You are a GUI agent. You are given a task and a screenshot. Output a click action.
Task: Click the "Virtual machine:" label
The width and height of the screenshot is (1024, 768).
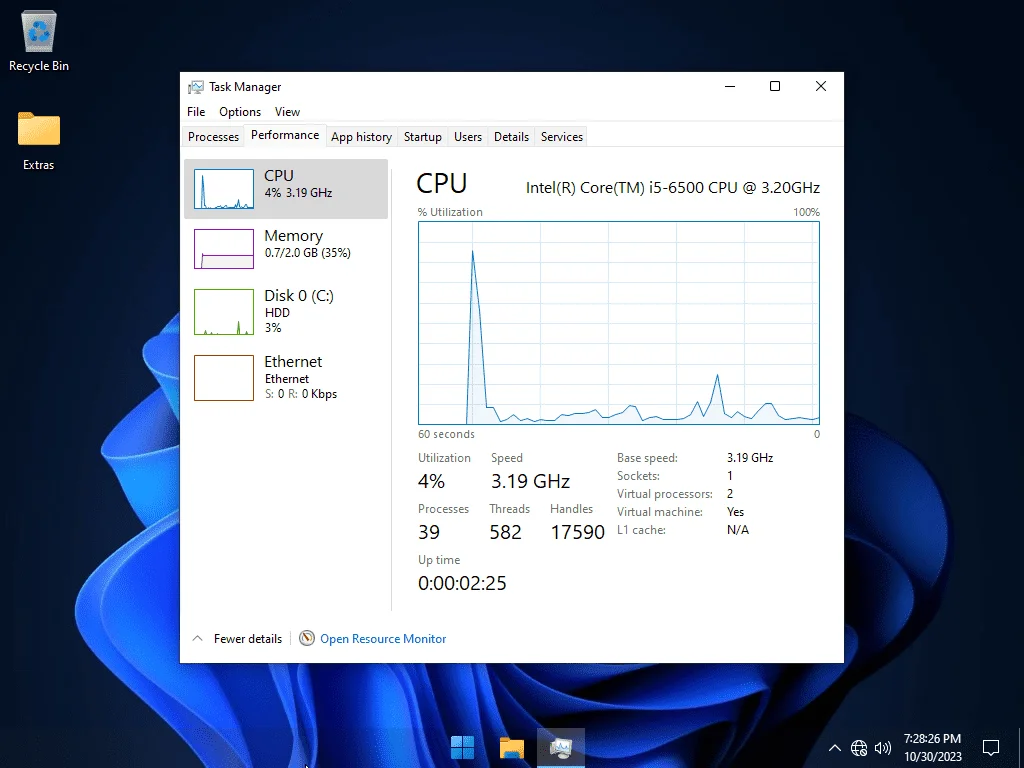[660, 512]
